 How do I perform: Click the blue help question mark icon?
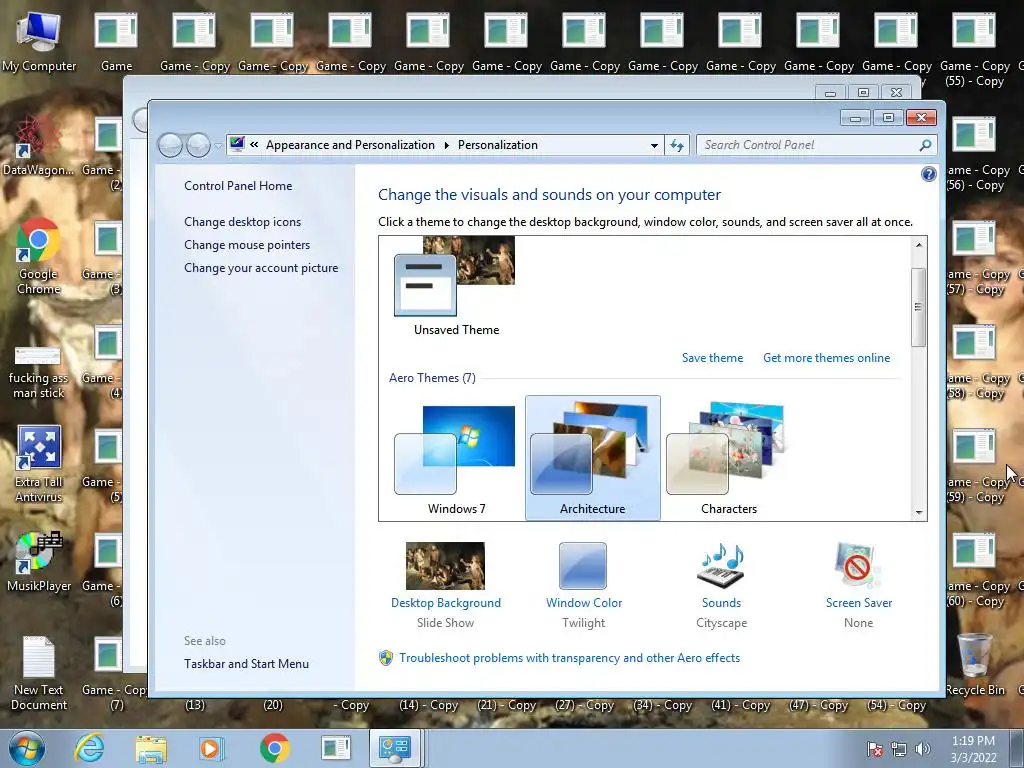(928, 174)
